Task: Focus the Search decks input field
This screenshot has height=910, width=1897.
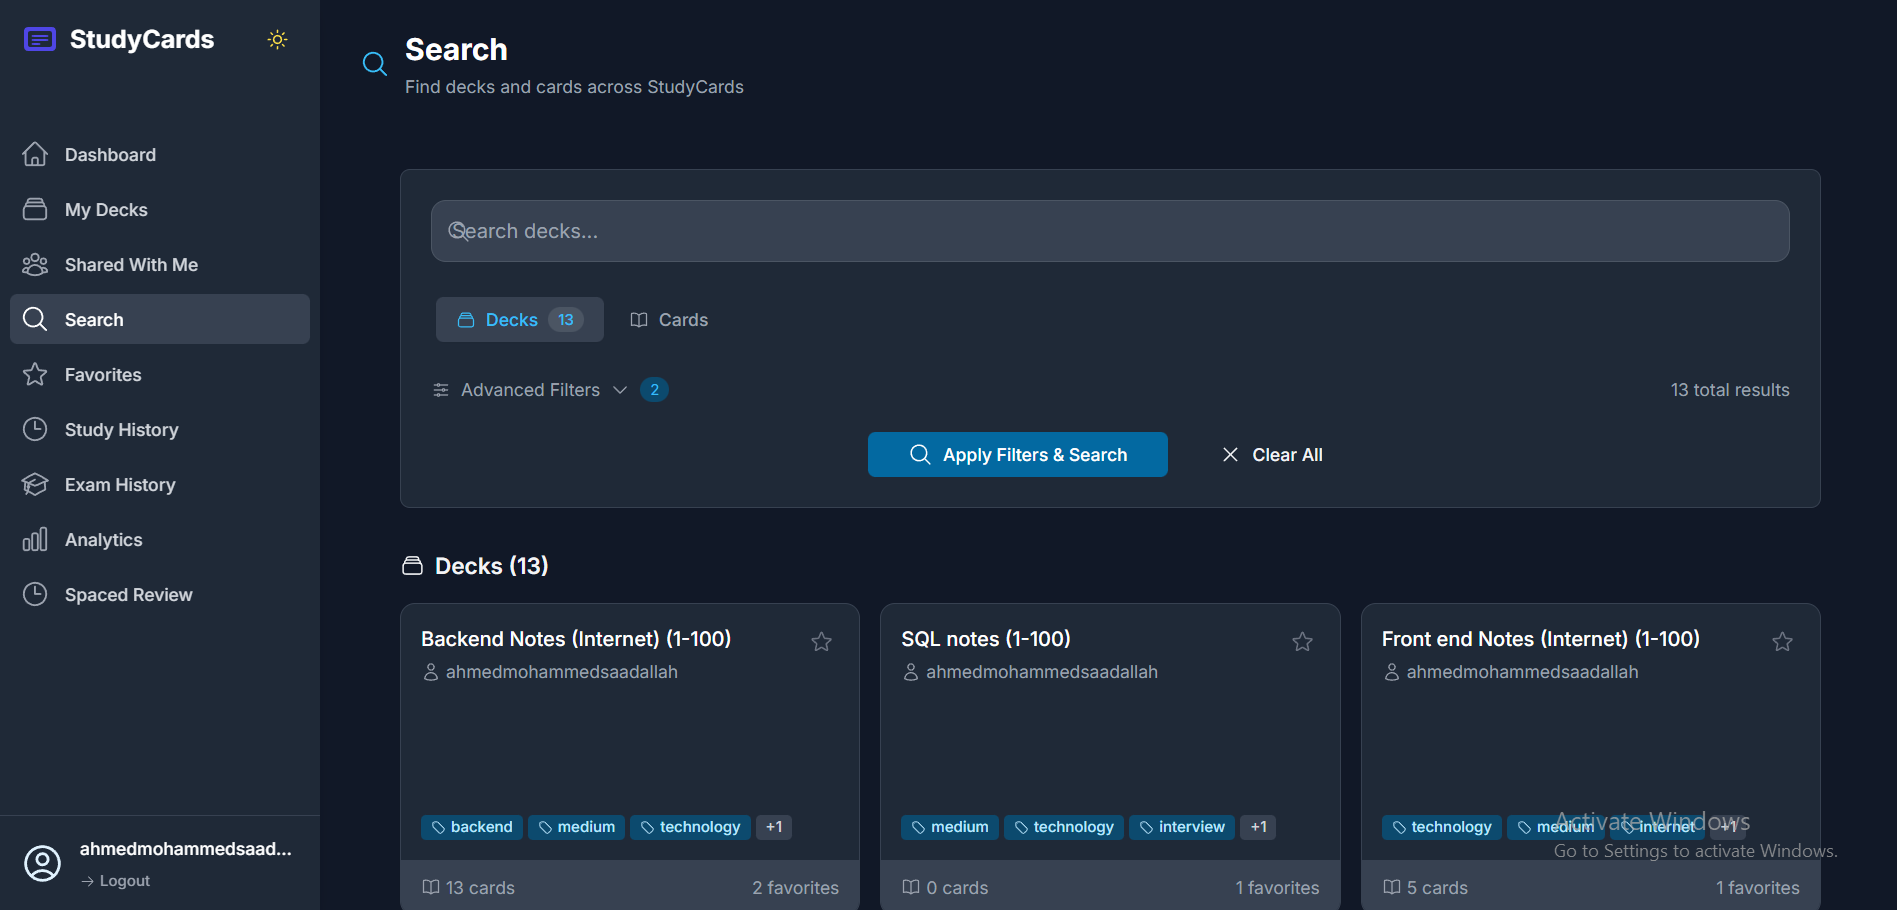Action: click(1110, 231)
